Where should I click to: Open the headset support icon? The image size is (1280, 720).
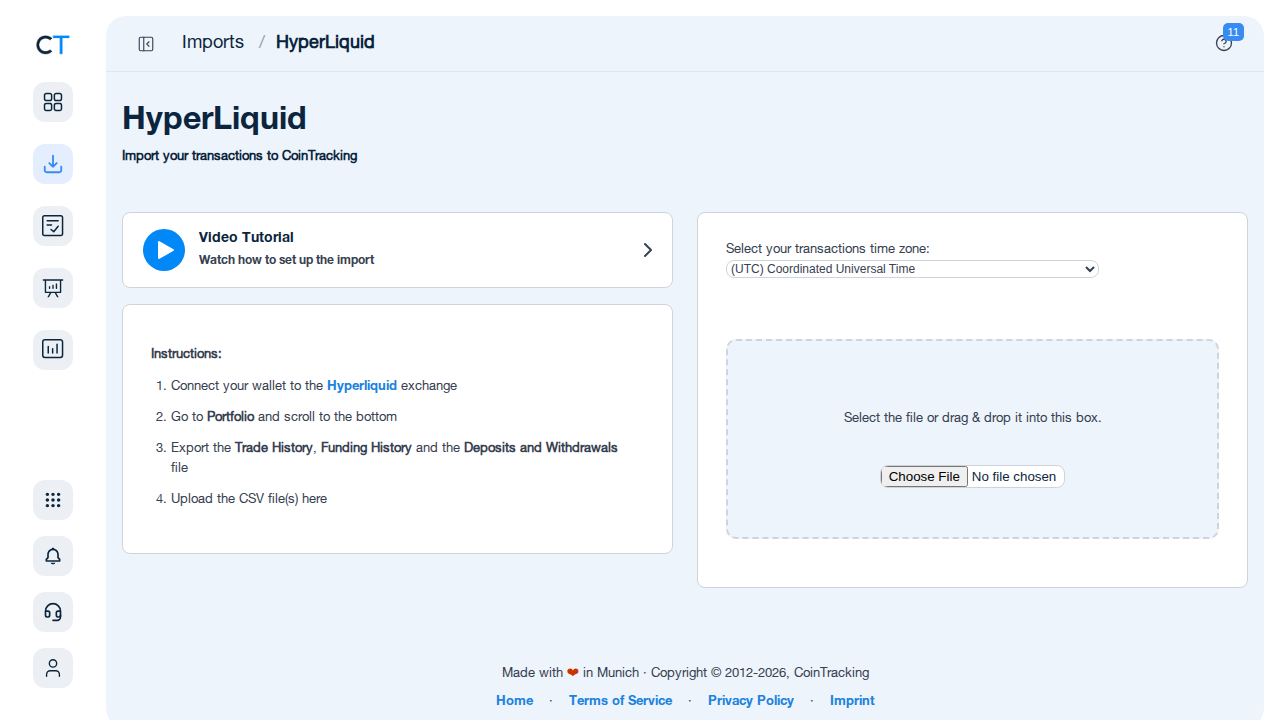(x=53, y=612)
